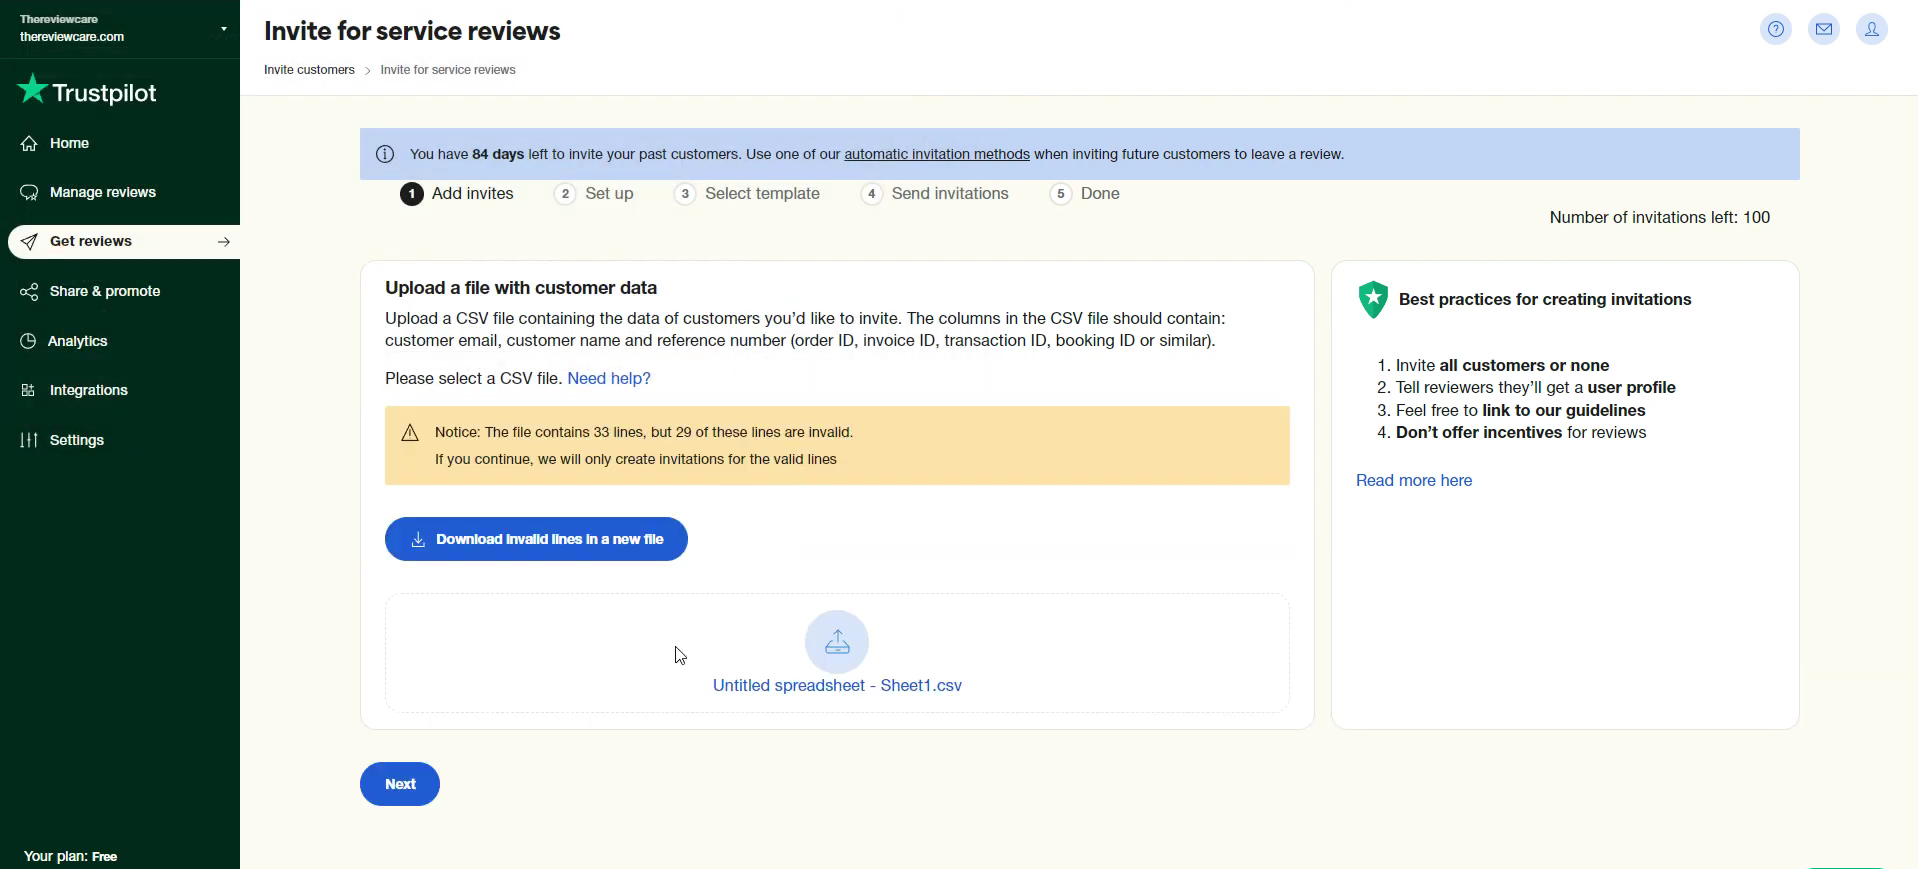The width and height of the screenshot is (1918, 869).
Task: Open Integrations in sidebar
Action: coord(89,390)
